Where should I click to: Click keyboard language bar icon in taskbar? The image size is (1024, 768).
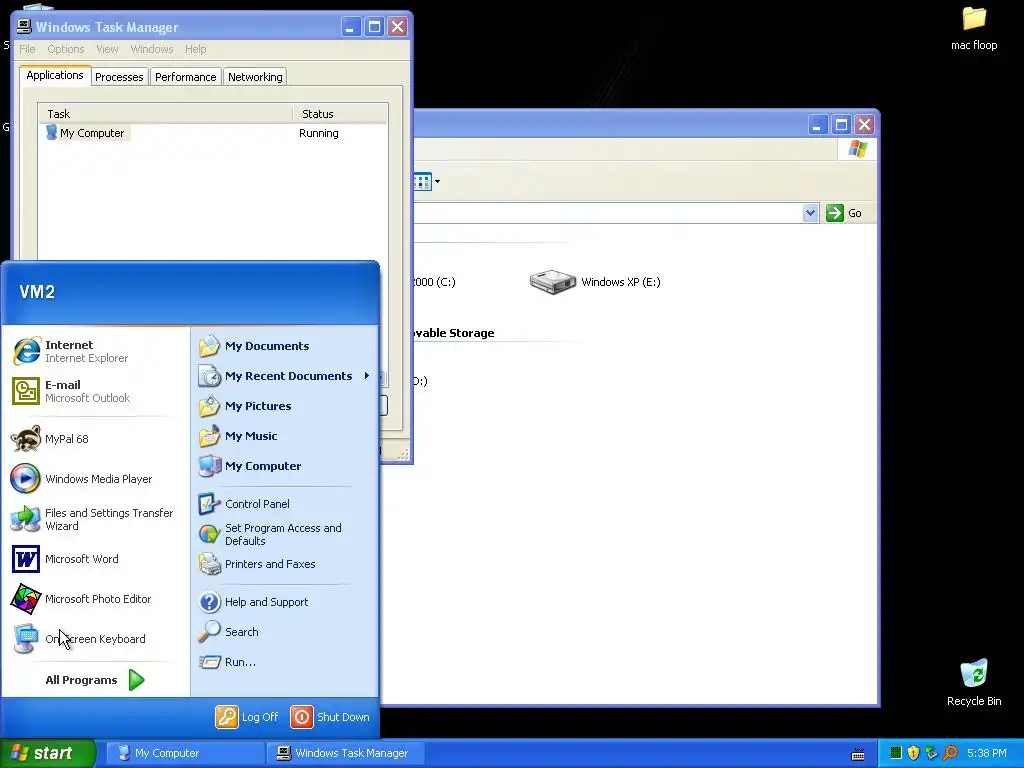pyautogui.click(x=858, y=755)
